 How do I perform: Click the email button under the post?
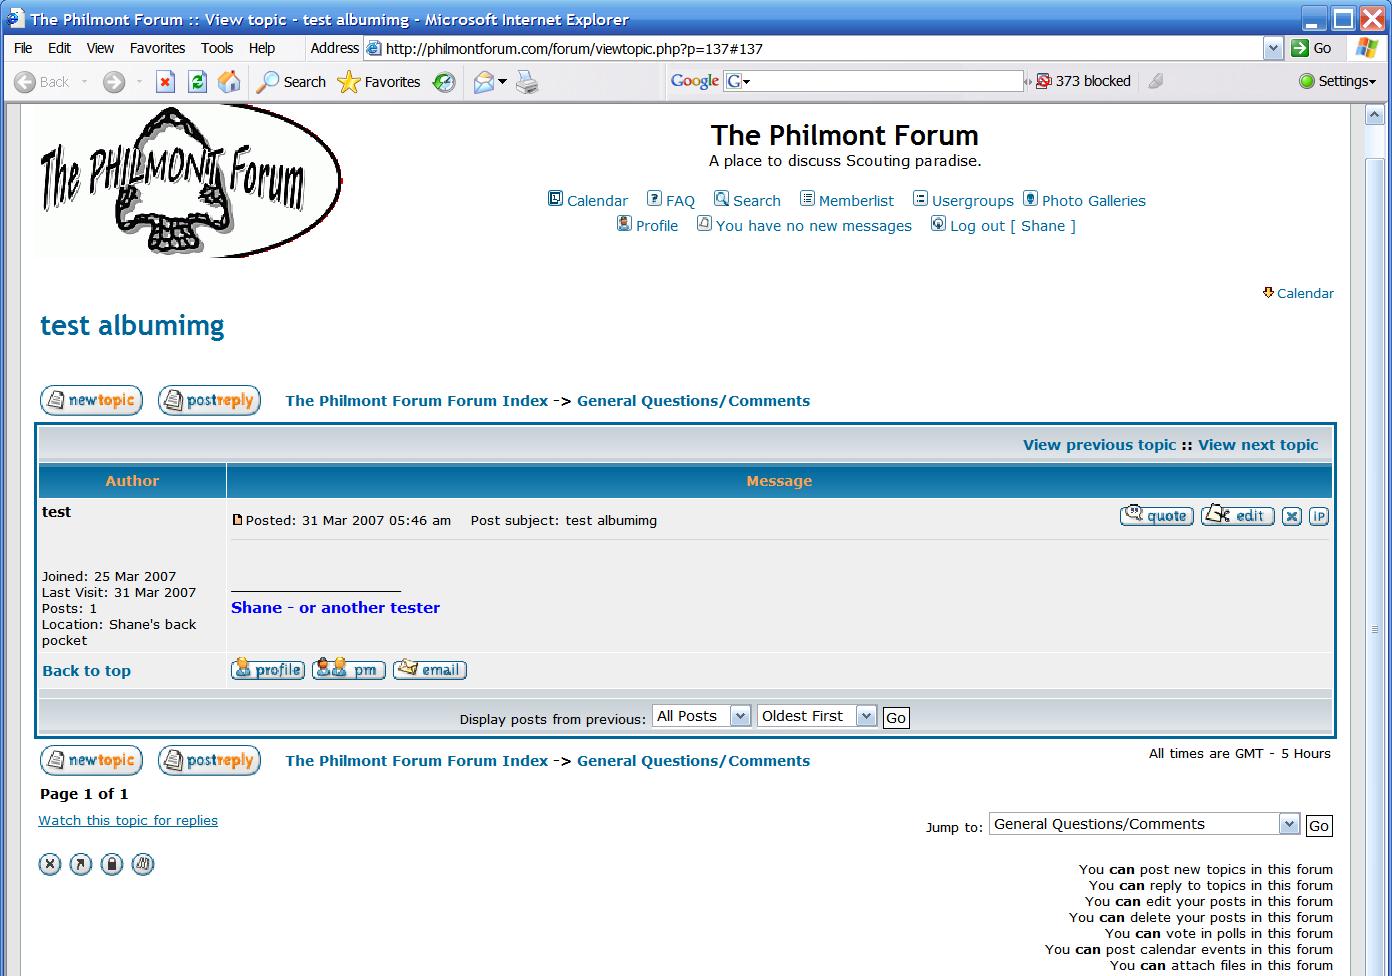tap(430, 670)
